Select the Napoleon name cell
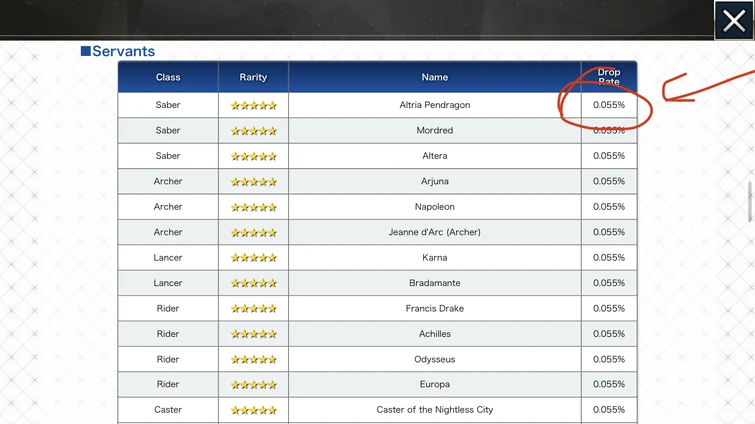This screenshot has width=755, height=424. pos(435,207)
